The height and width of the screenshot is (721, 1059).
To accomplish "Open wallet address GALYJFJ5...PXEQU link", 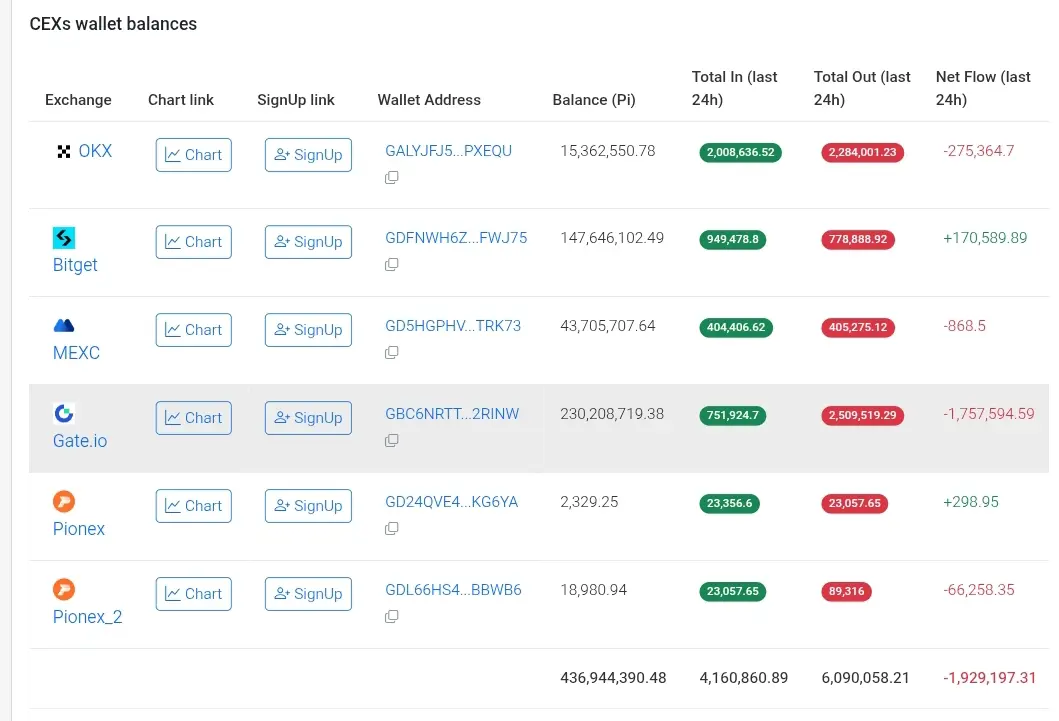I will (448, 151).
